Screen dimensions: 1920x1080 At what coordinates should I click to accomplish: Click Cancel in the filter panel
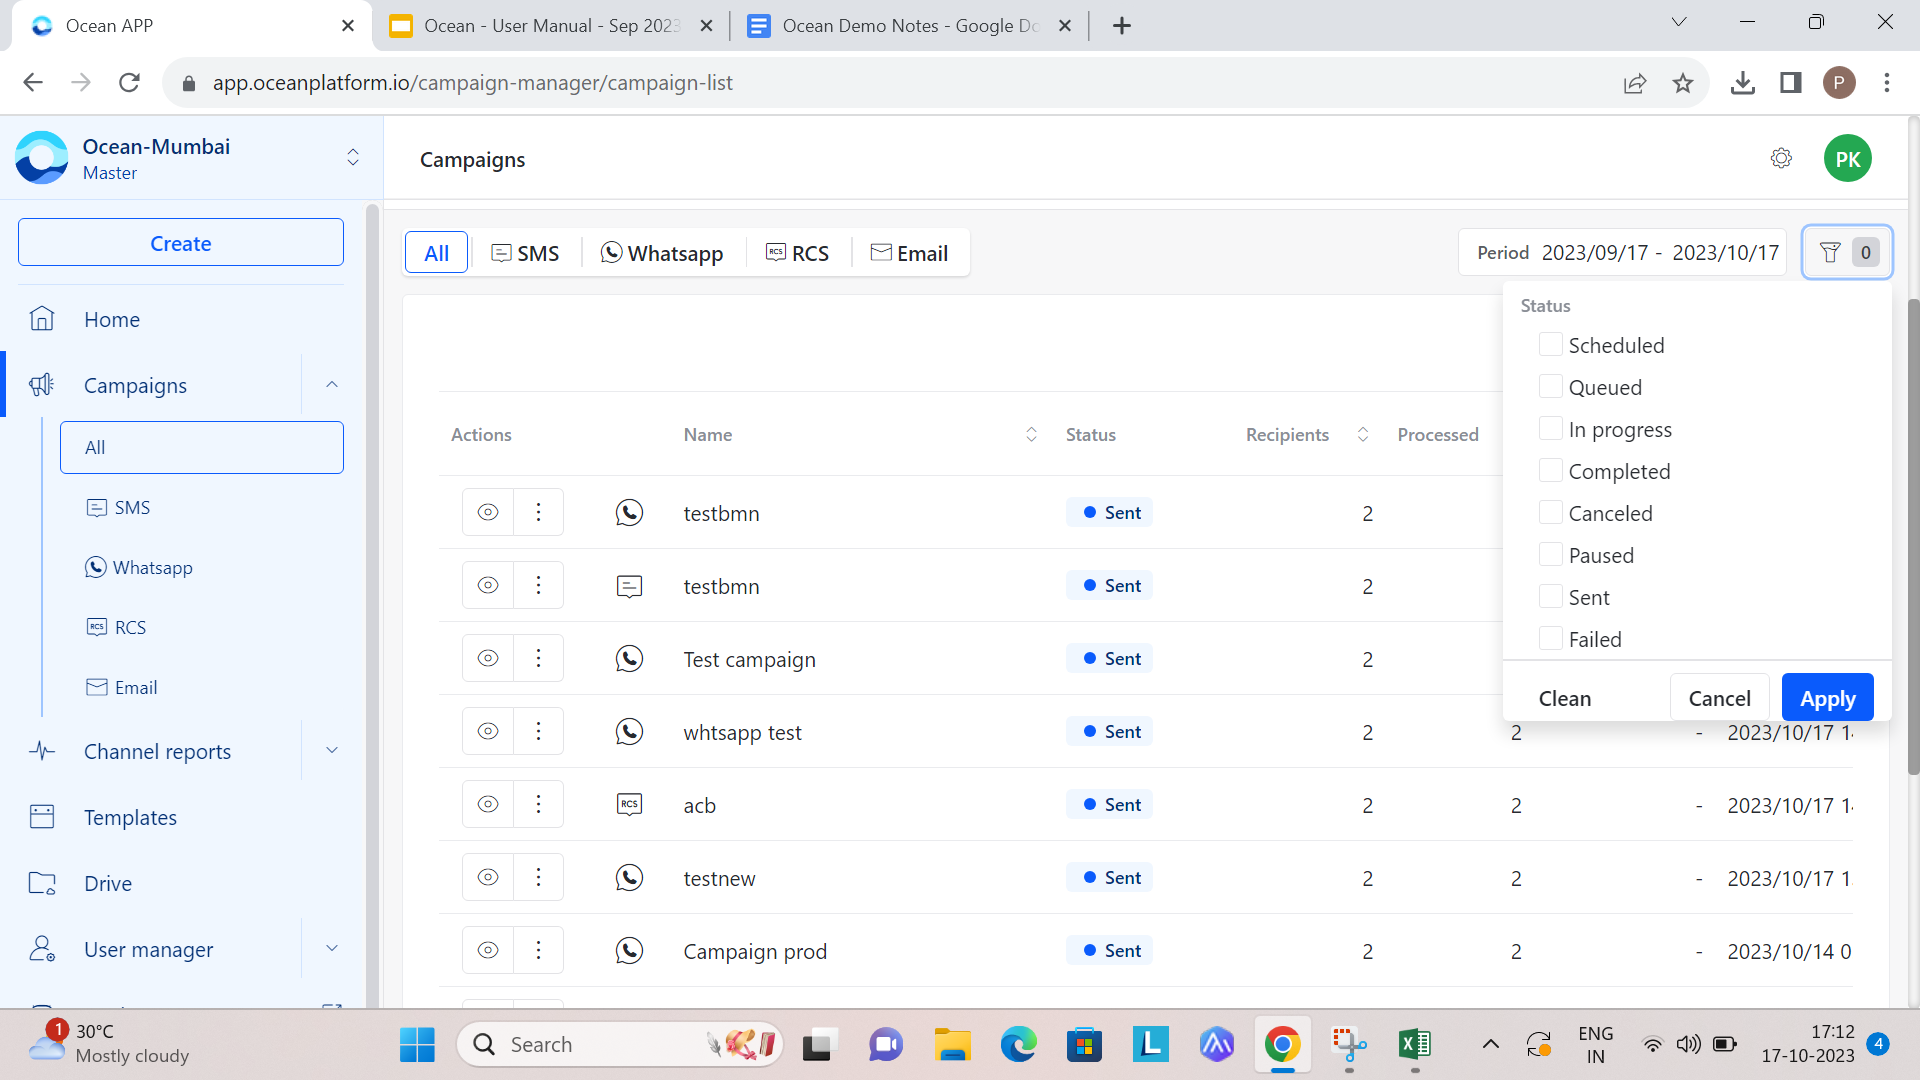point(1719,698)
